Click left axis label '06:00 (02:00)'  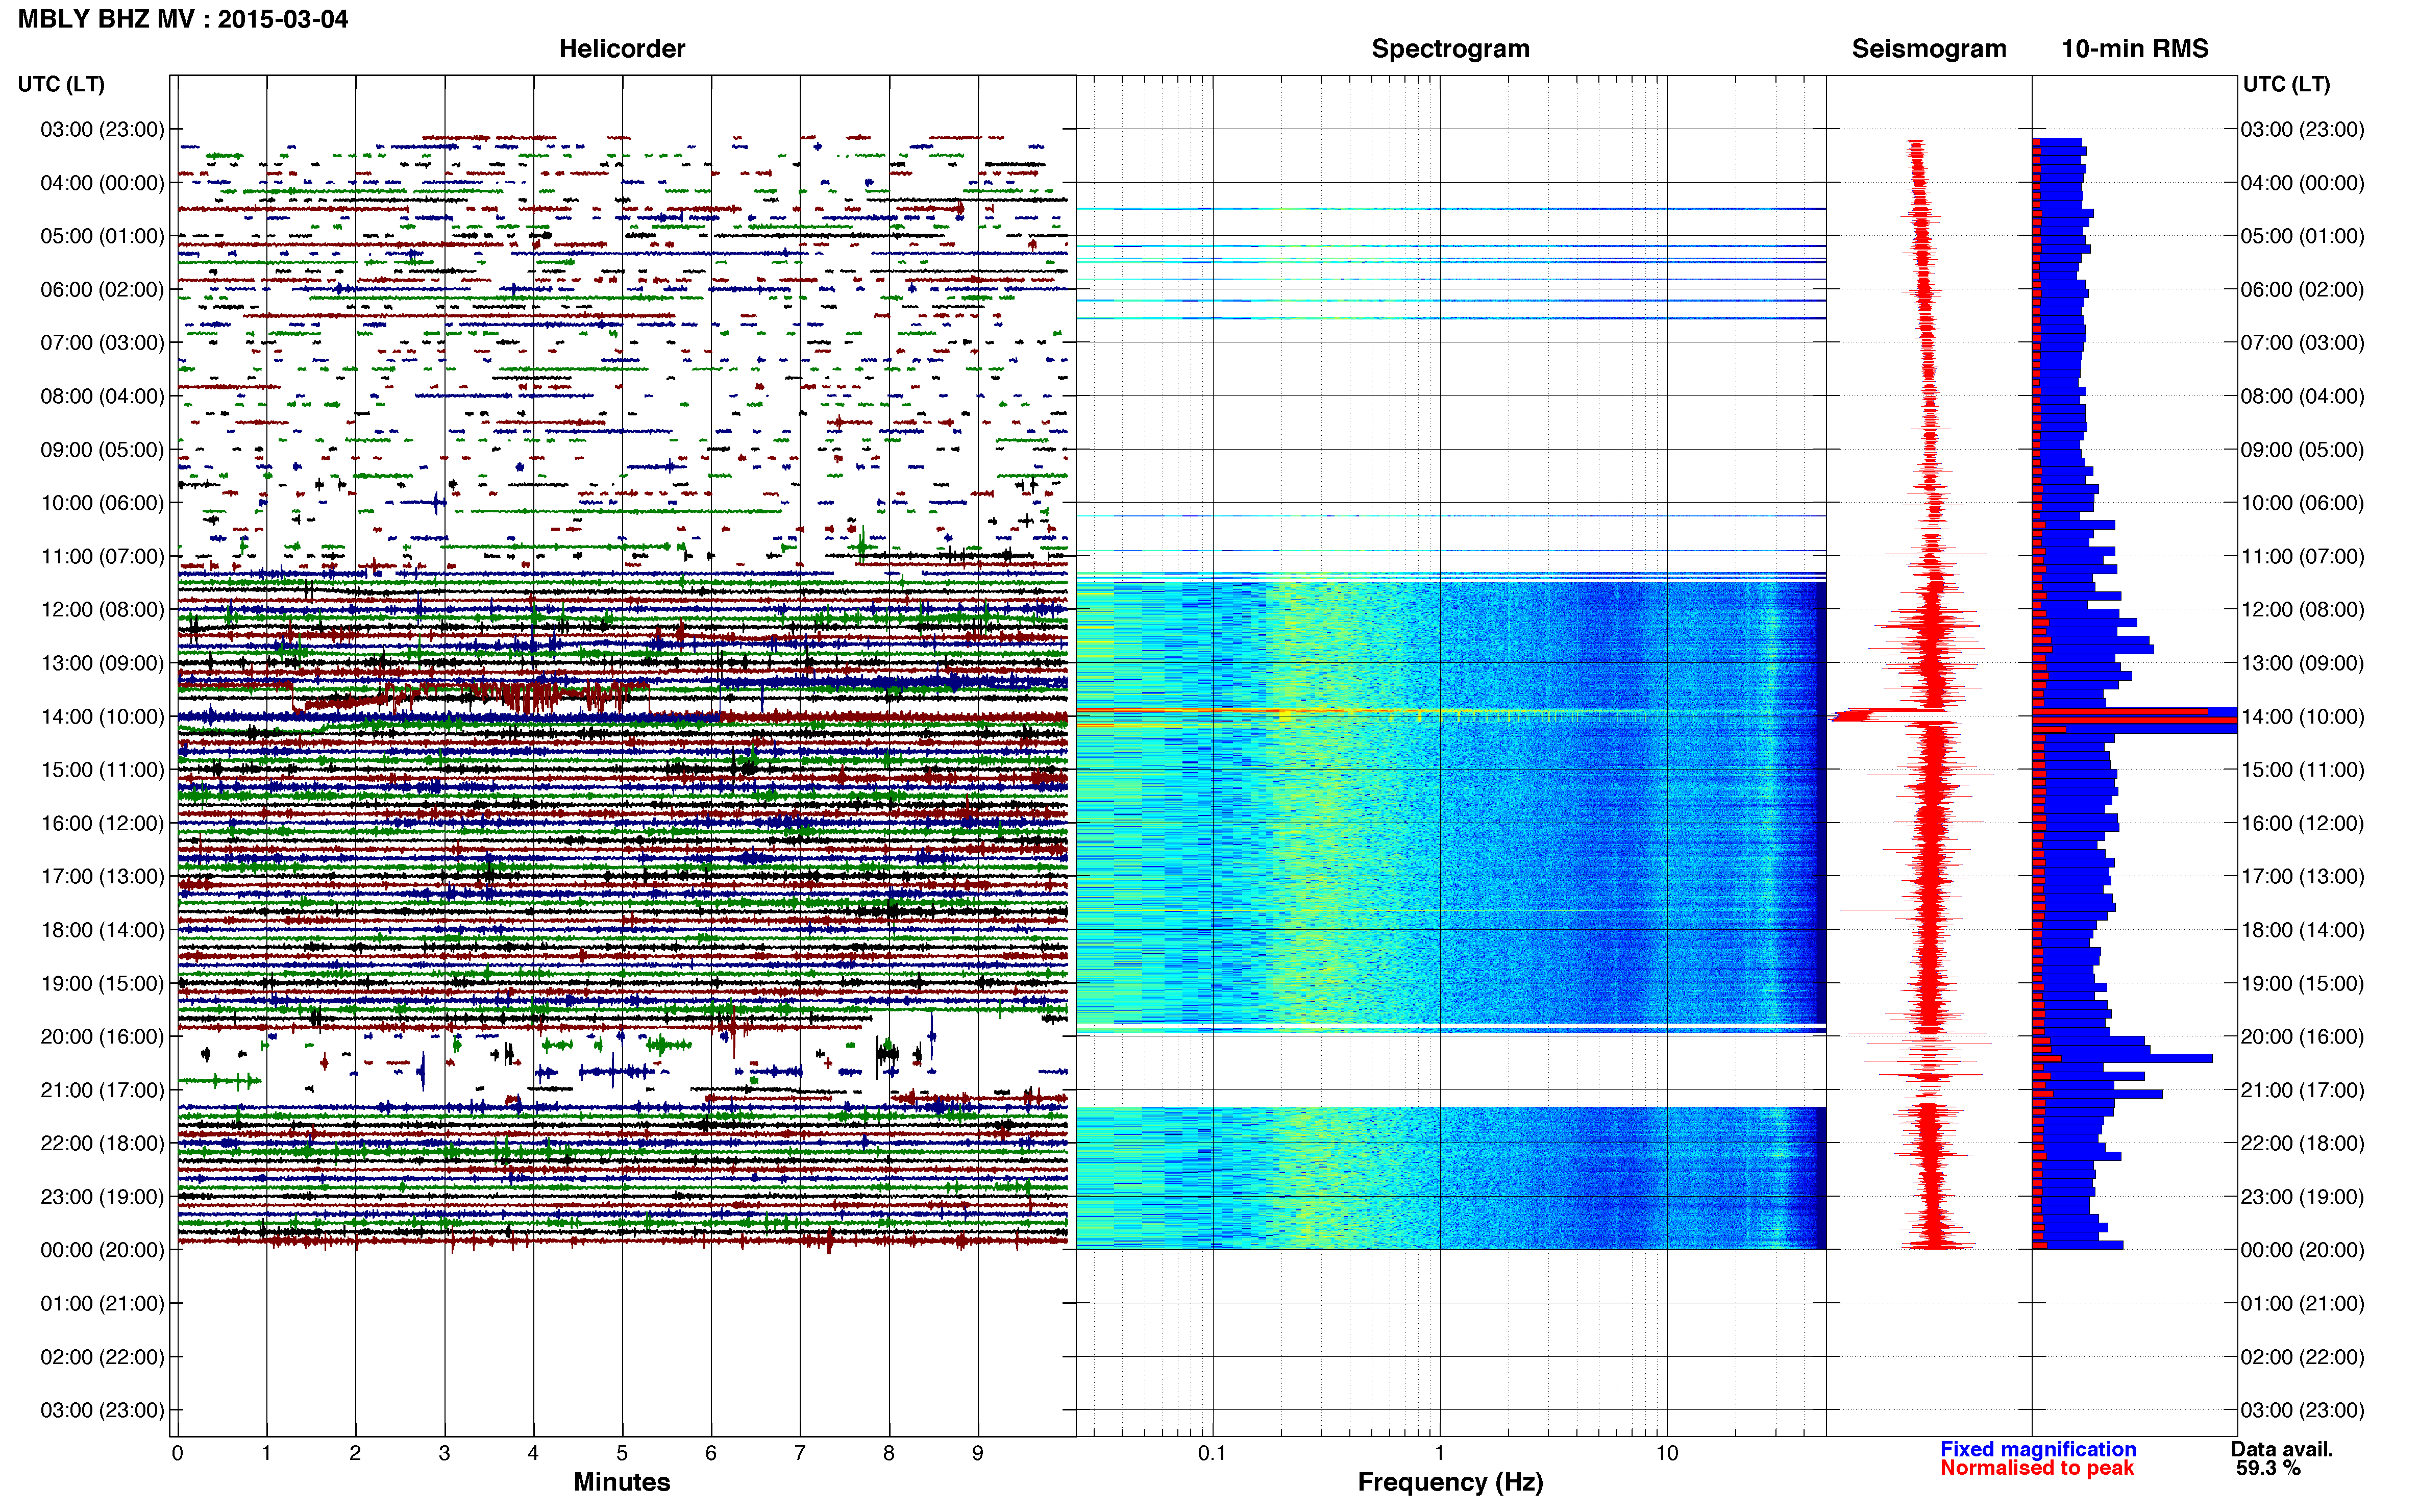102,290
